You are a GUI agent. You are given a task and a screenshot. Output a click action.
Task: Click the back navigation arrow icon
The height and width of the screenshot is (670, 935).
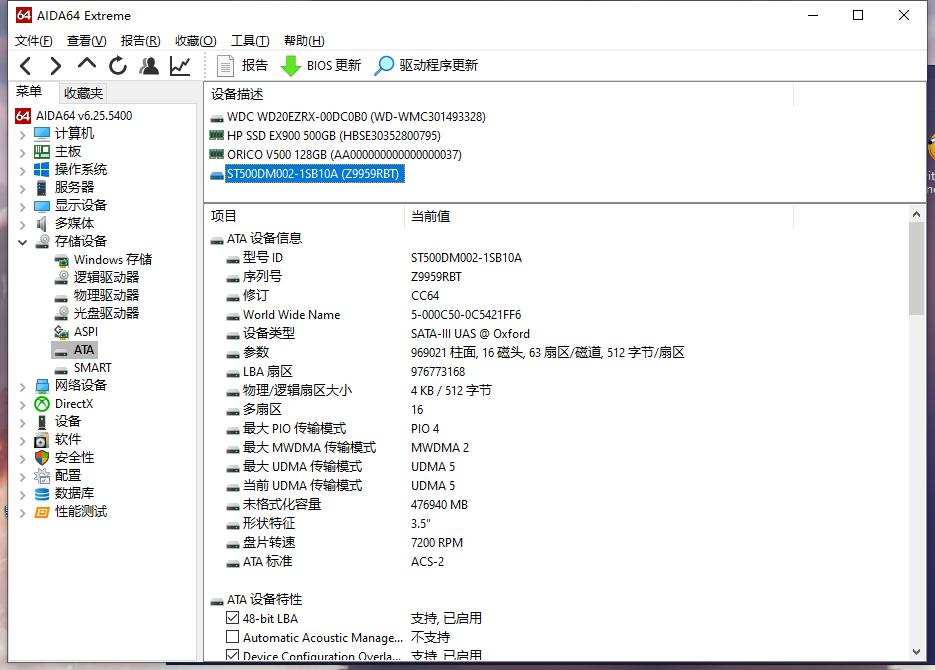coord(25,65)
